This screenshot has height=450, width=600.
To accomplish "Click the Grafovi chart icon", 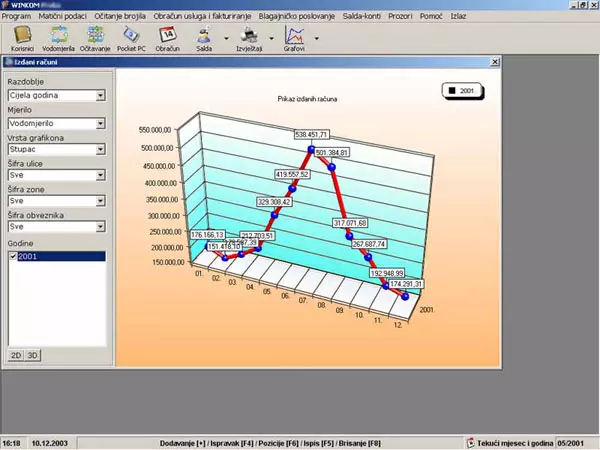I will (x=294, y=37).
